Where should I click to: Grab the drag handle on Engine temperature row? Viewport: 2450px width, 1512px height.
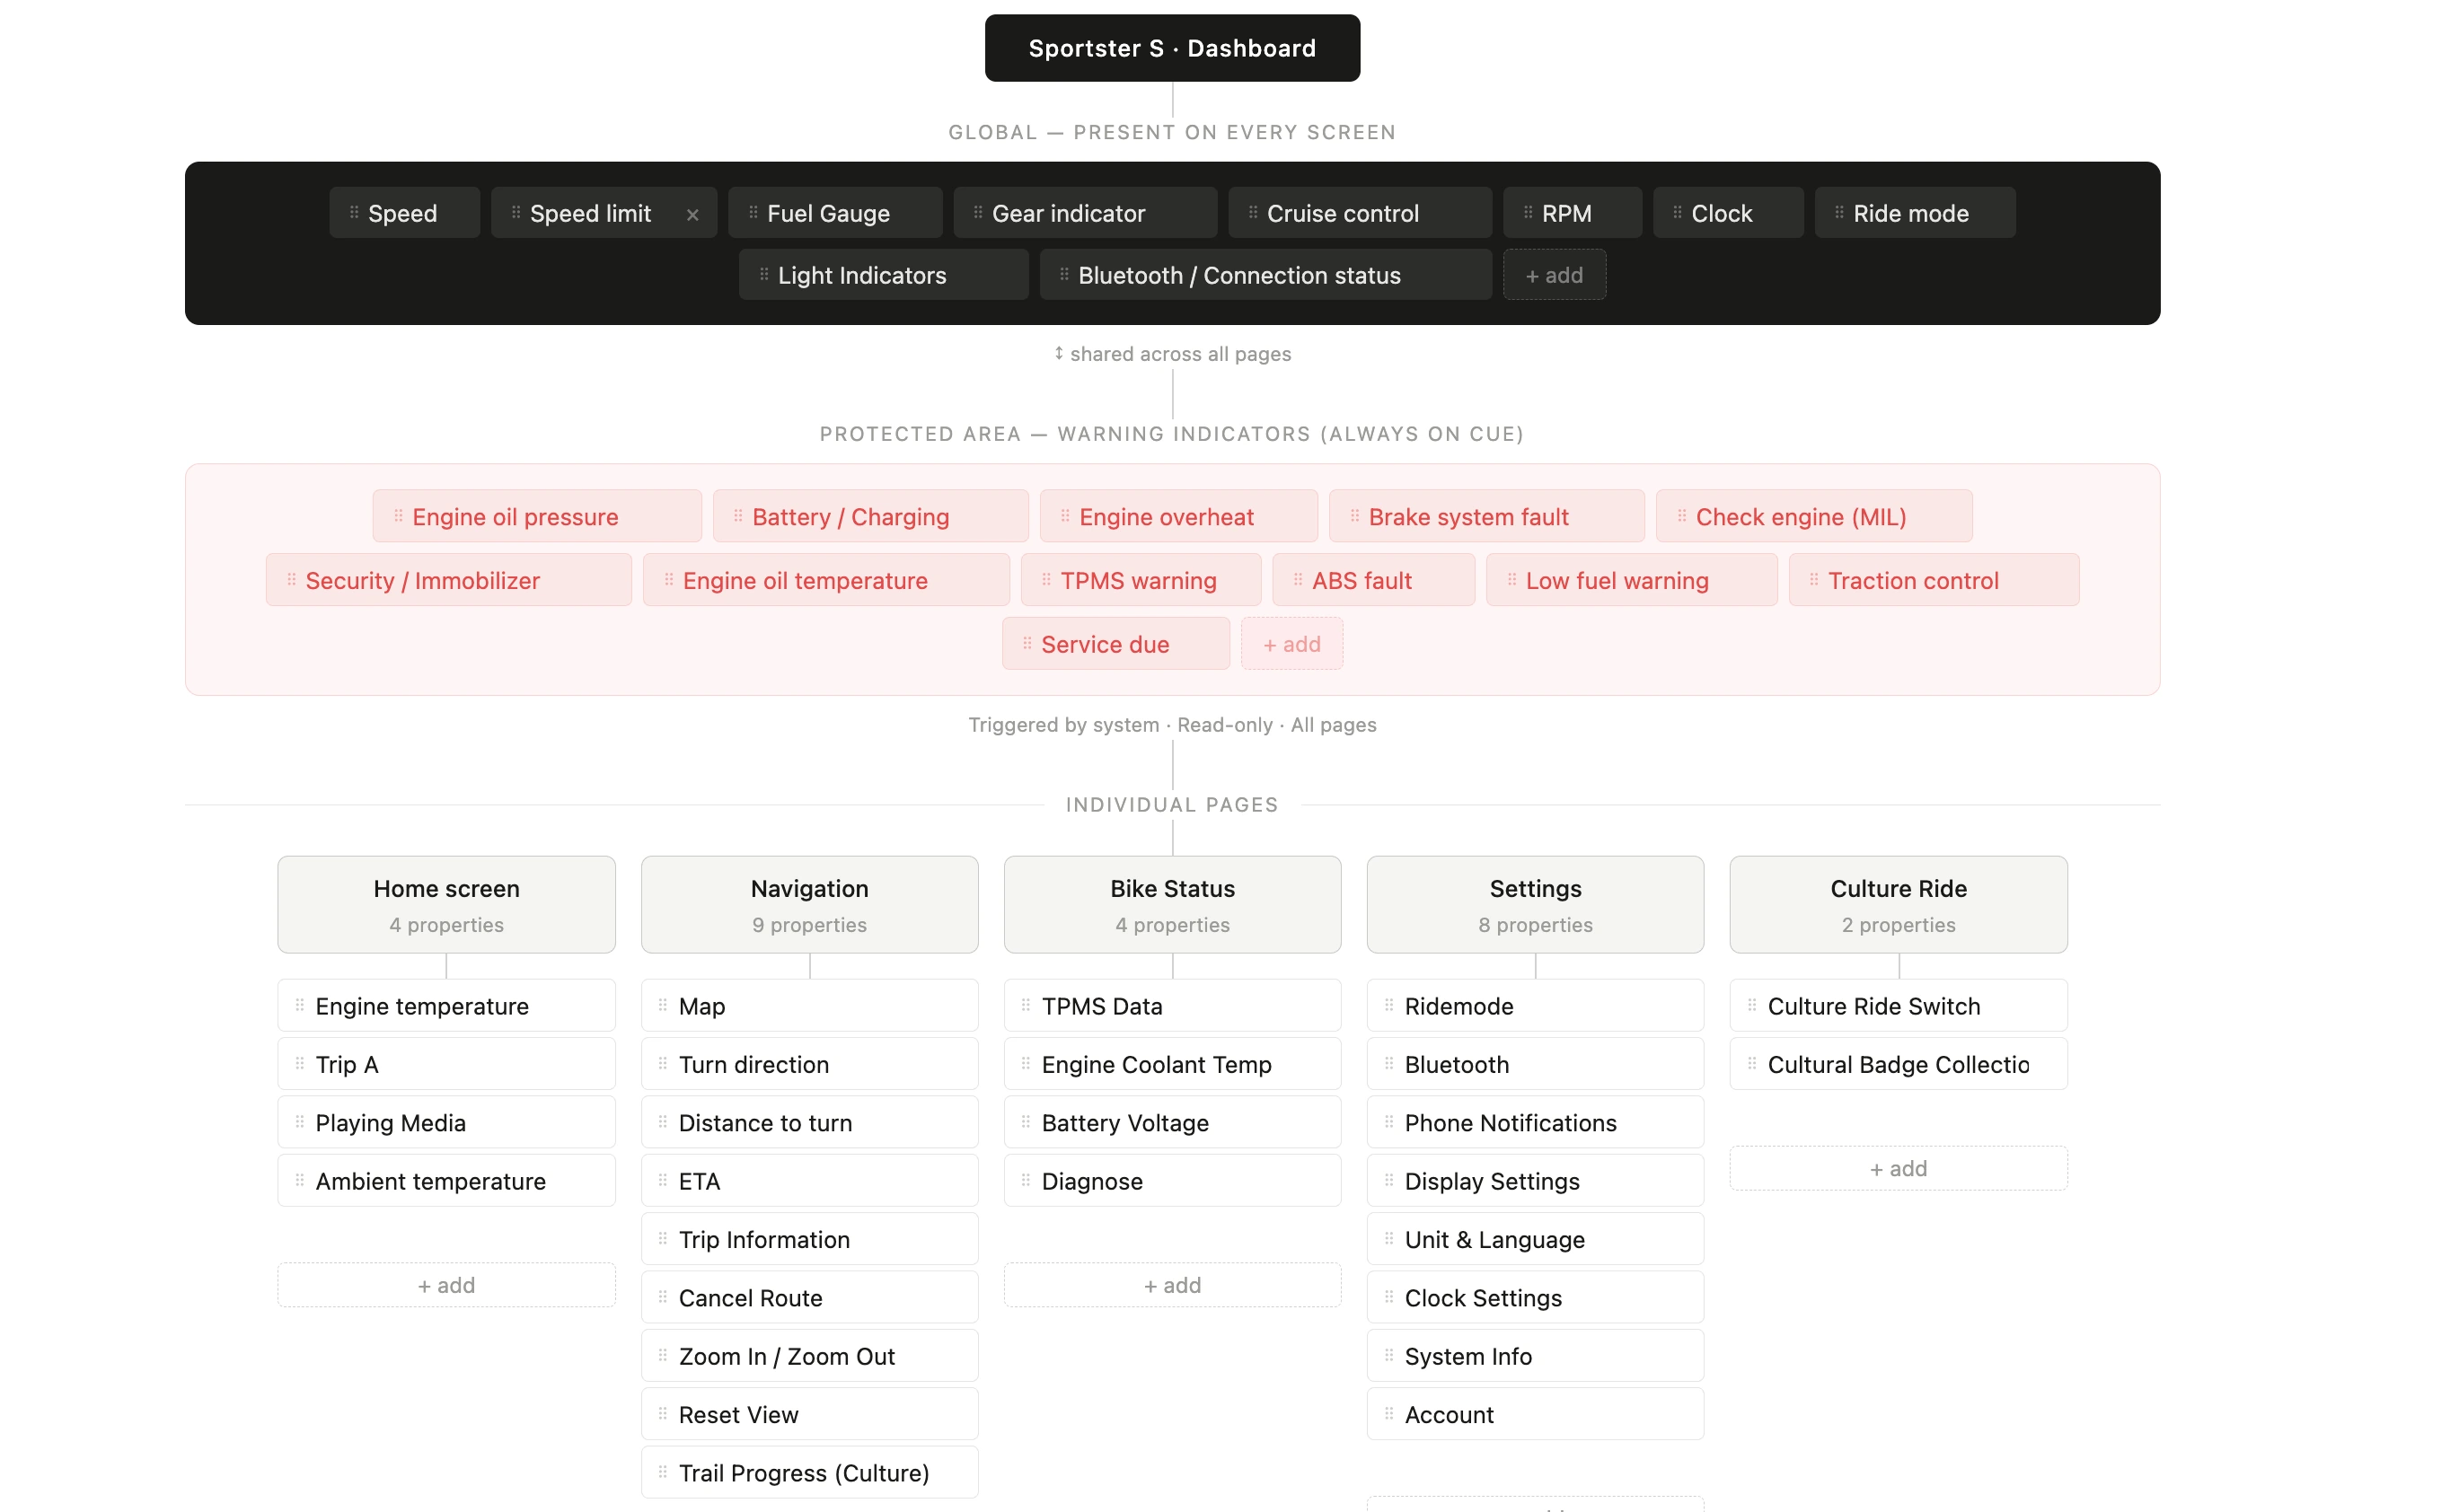tap(300, 1005)
